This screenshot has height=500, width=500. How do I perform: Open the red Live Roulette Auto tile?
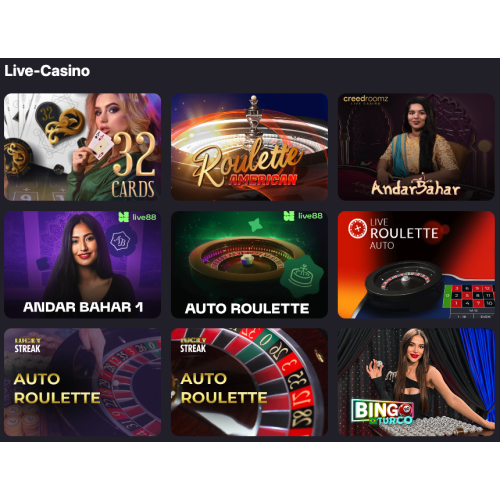pyautogui.click(x=416, y=264)
